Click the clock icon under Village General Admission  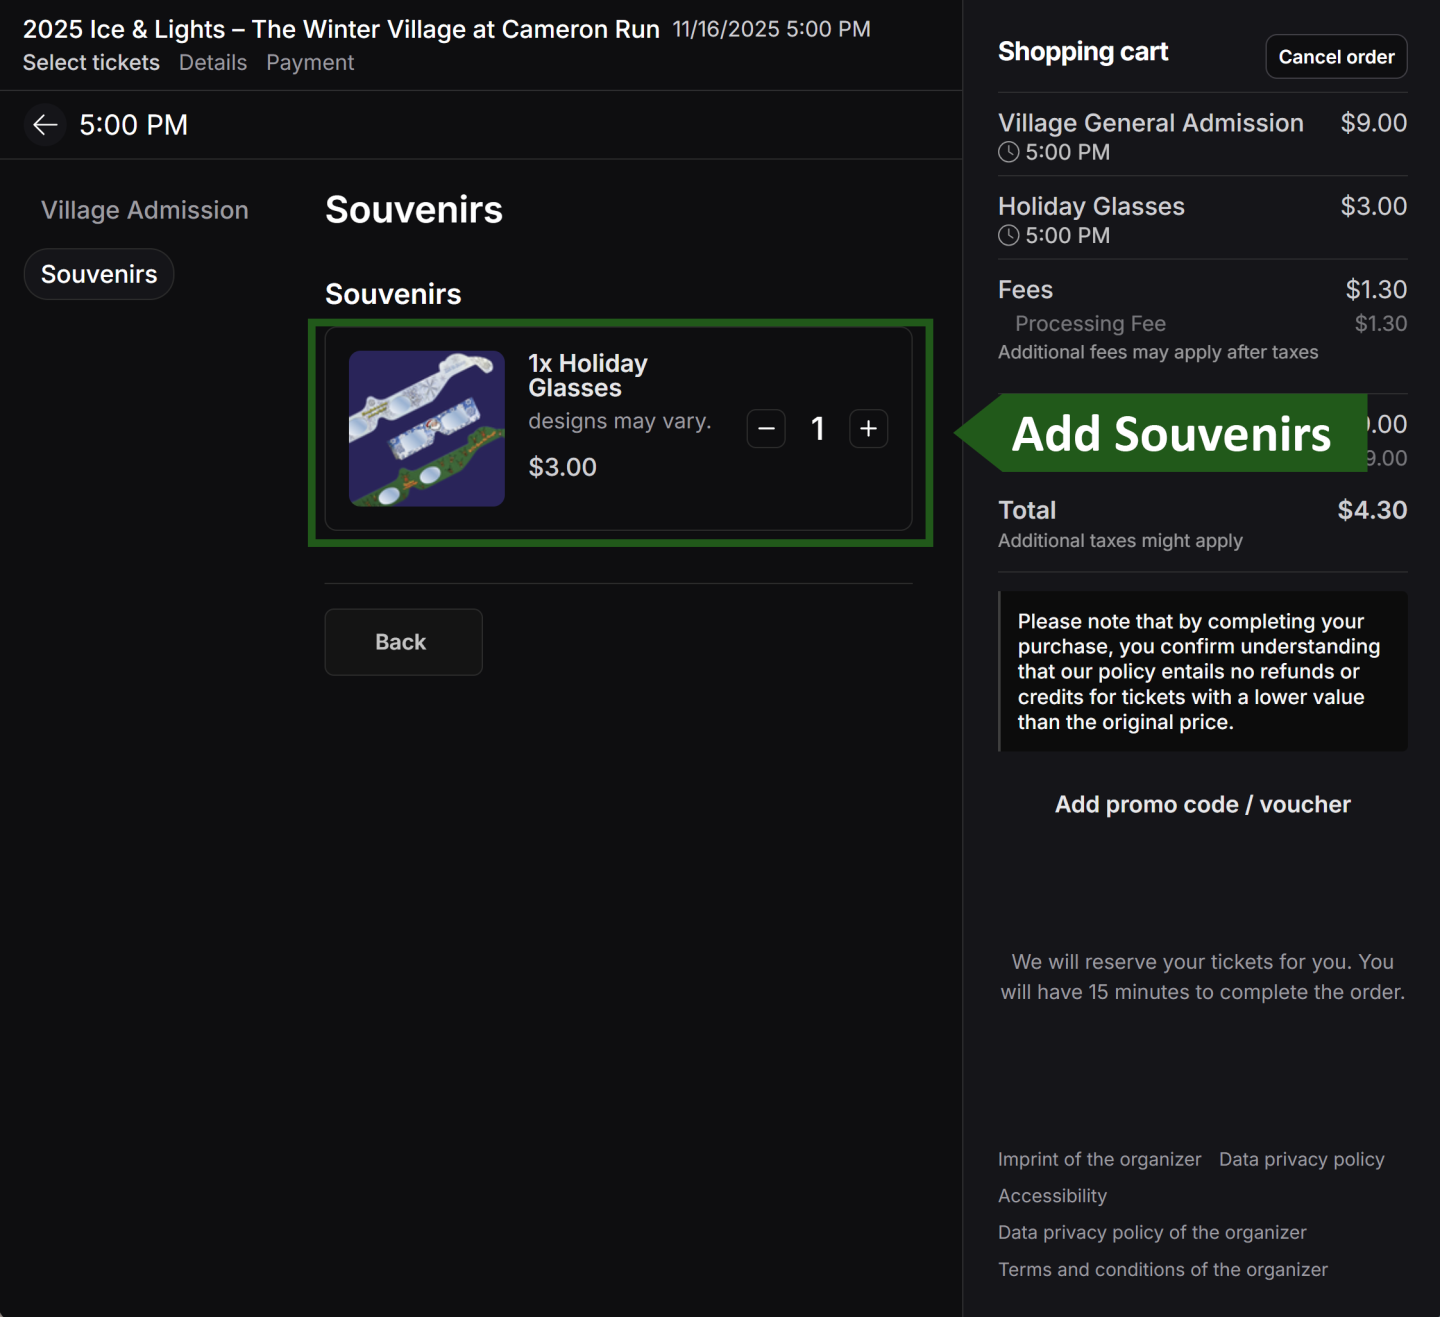coord(1007,152)
